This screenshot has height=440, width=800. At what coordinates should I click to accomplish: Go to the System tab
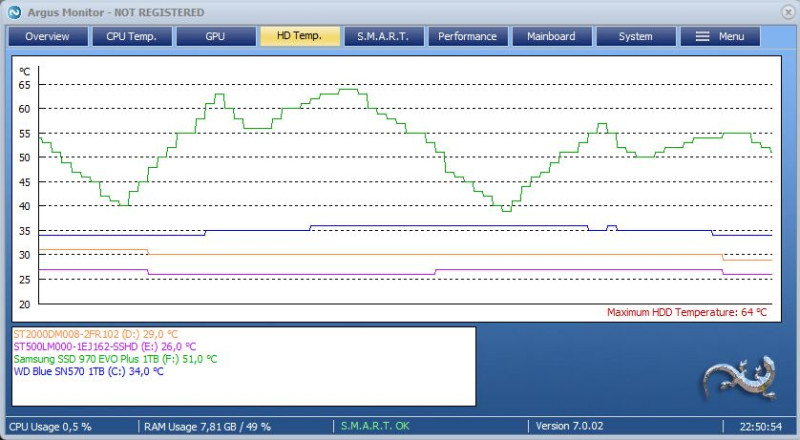(x=636, y=36)
